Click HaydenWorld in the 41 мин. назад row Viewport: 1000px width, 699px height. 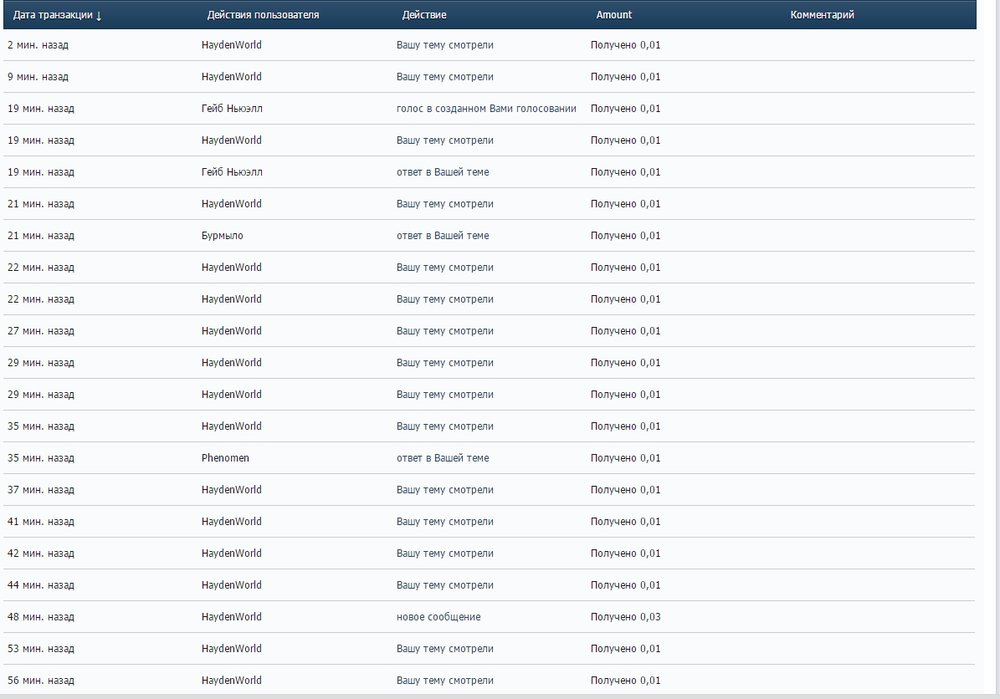231,522
